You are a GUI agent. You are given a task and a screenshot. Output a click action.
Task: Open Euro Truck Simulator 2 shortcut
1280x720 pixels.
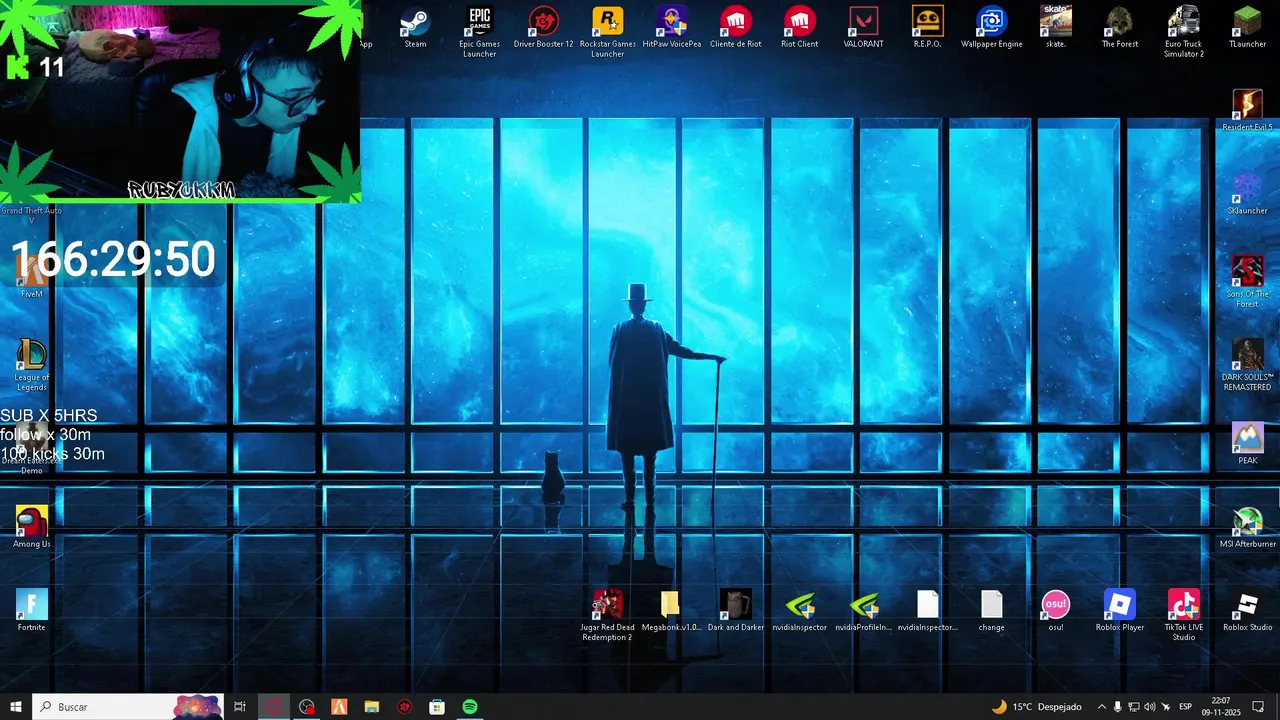click(x=1184, y=32)
